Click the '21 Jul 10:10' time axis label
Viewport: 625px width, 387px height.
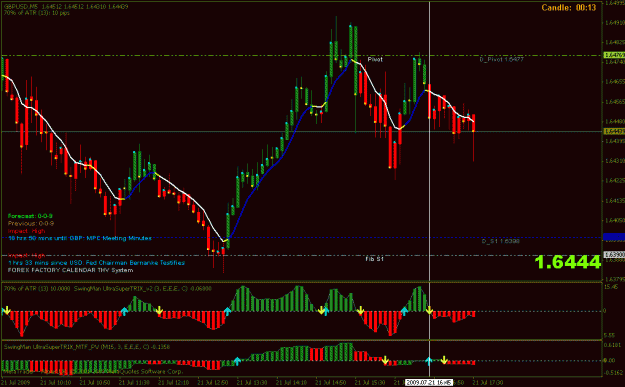coord(55,383)
